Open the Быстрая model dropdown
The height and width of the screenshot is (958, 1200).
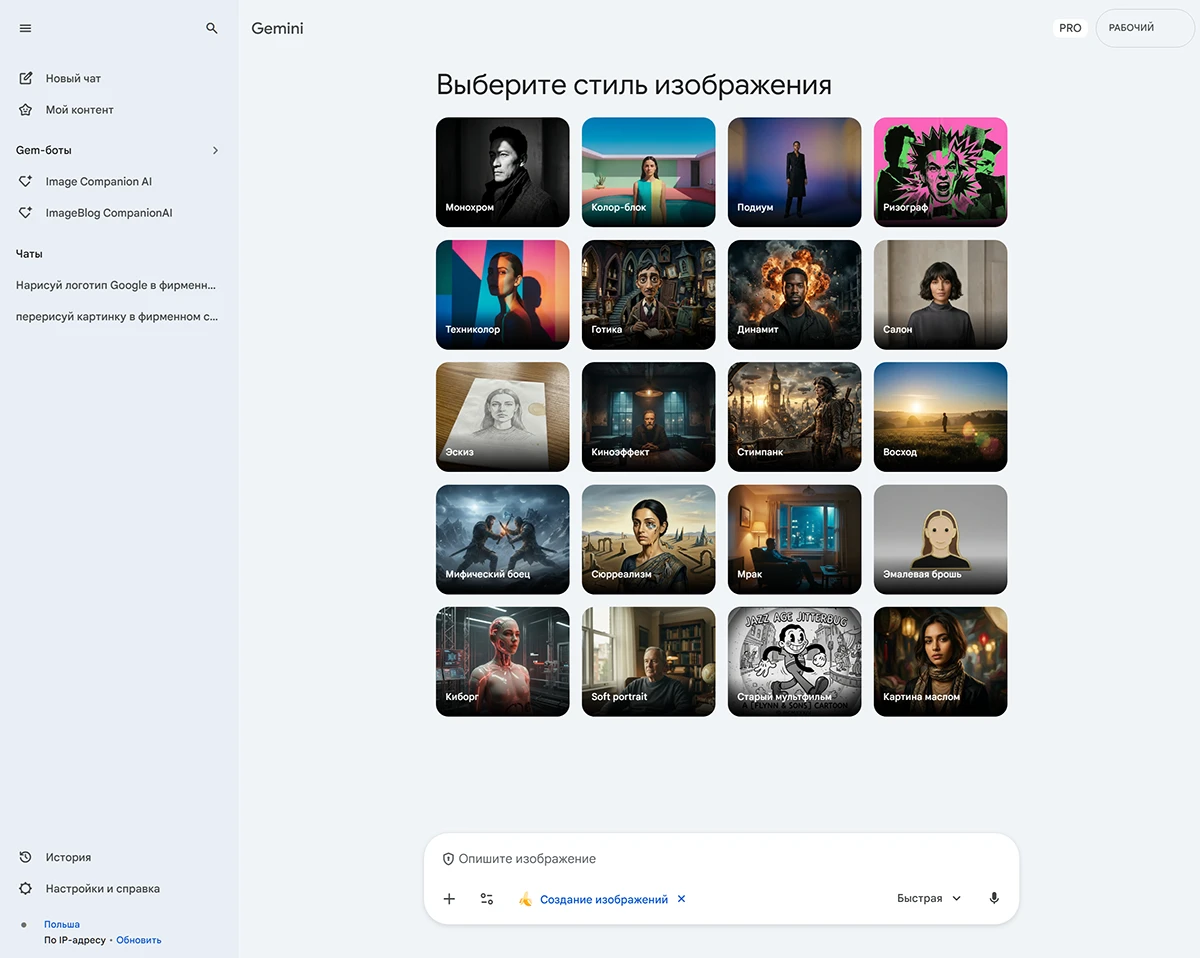(928, 897)
